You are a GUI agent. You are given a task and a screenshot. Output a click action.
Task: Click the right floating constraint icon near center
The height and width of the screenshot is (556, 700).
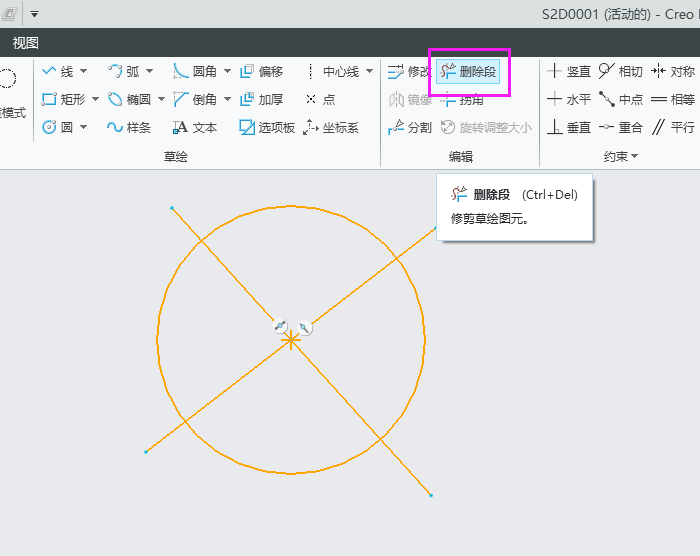point(304,328)
